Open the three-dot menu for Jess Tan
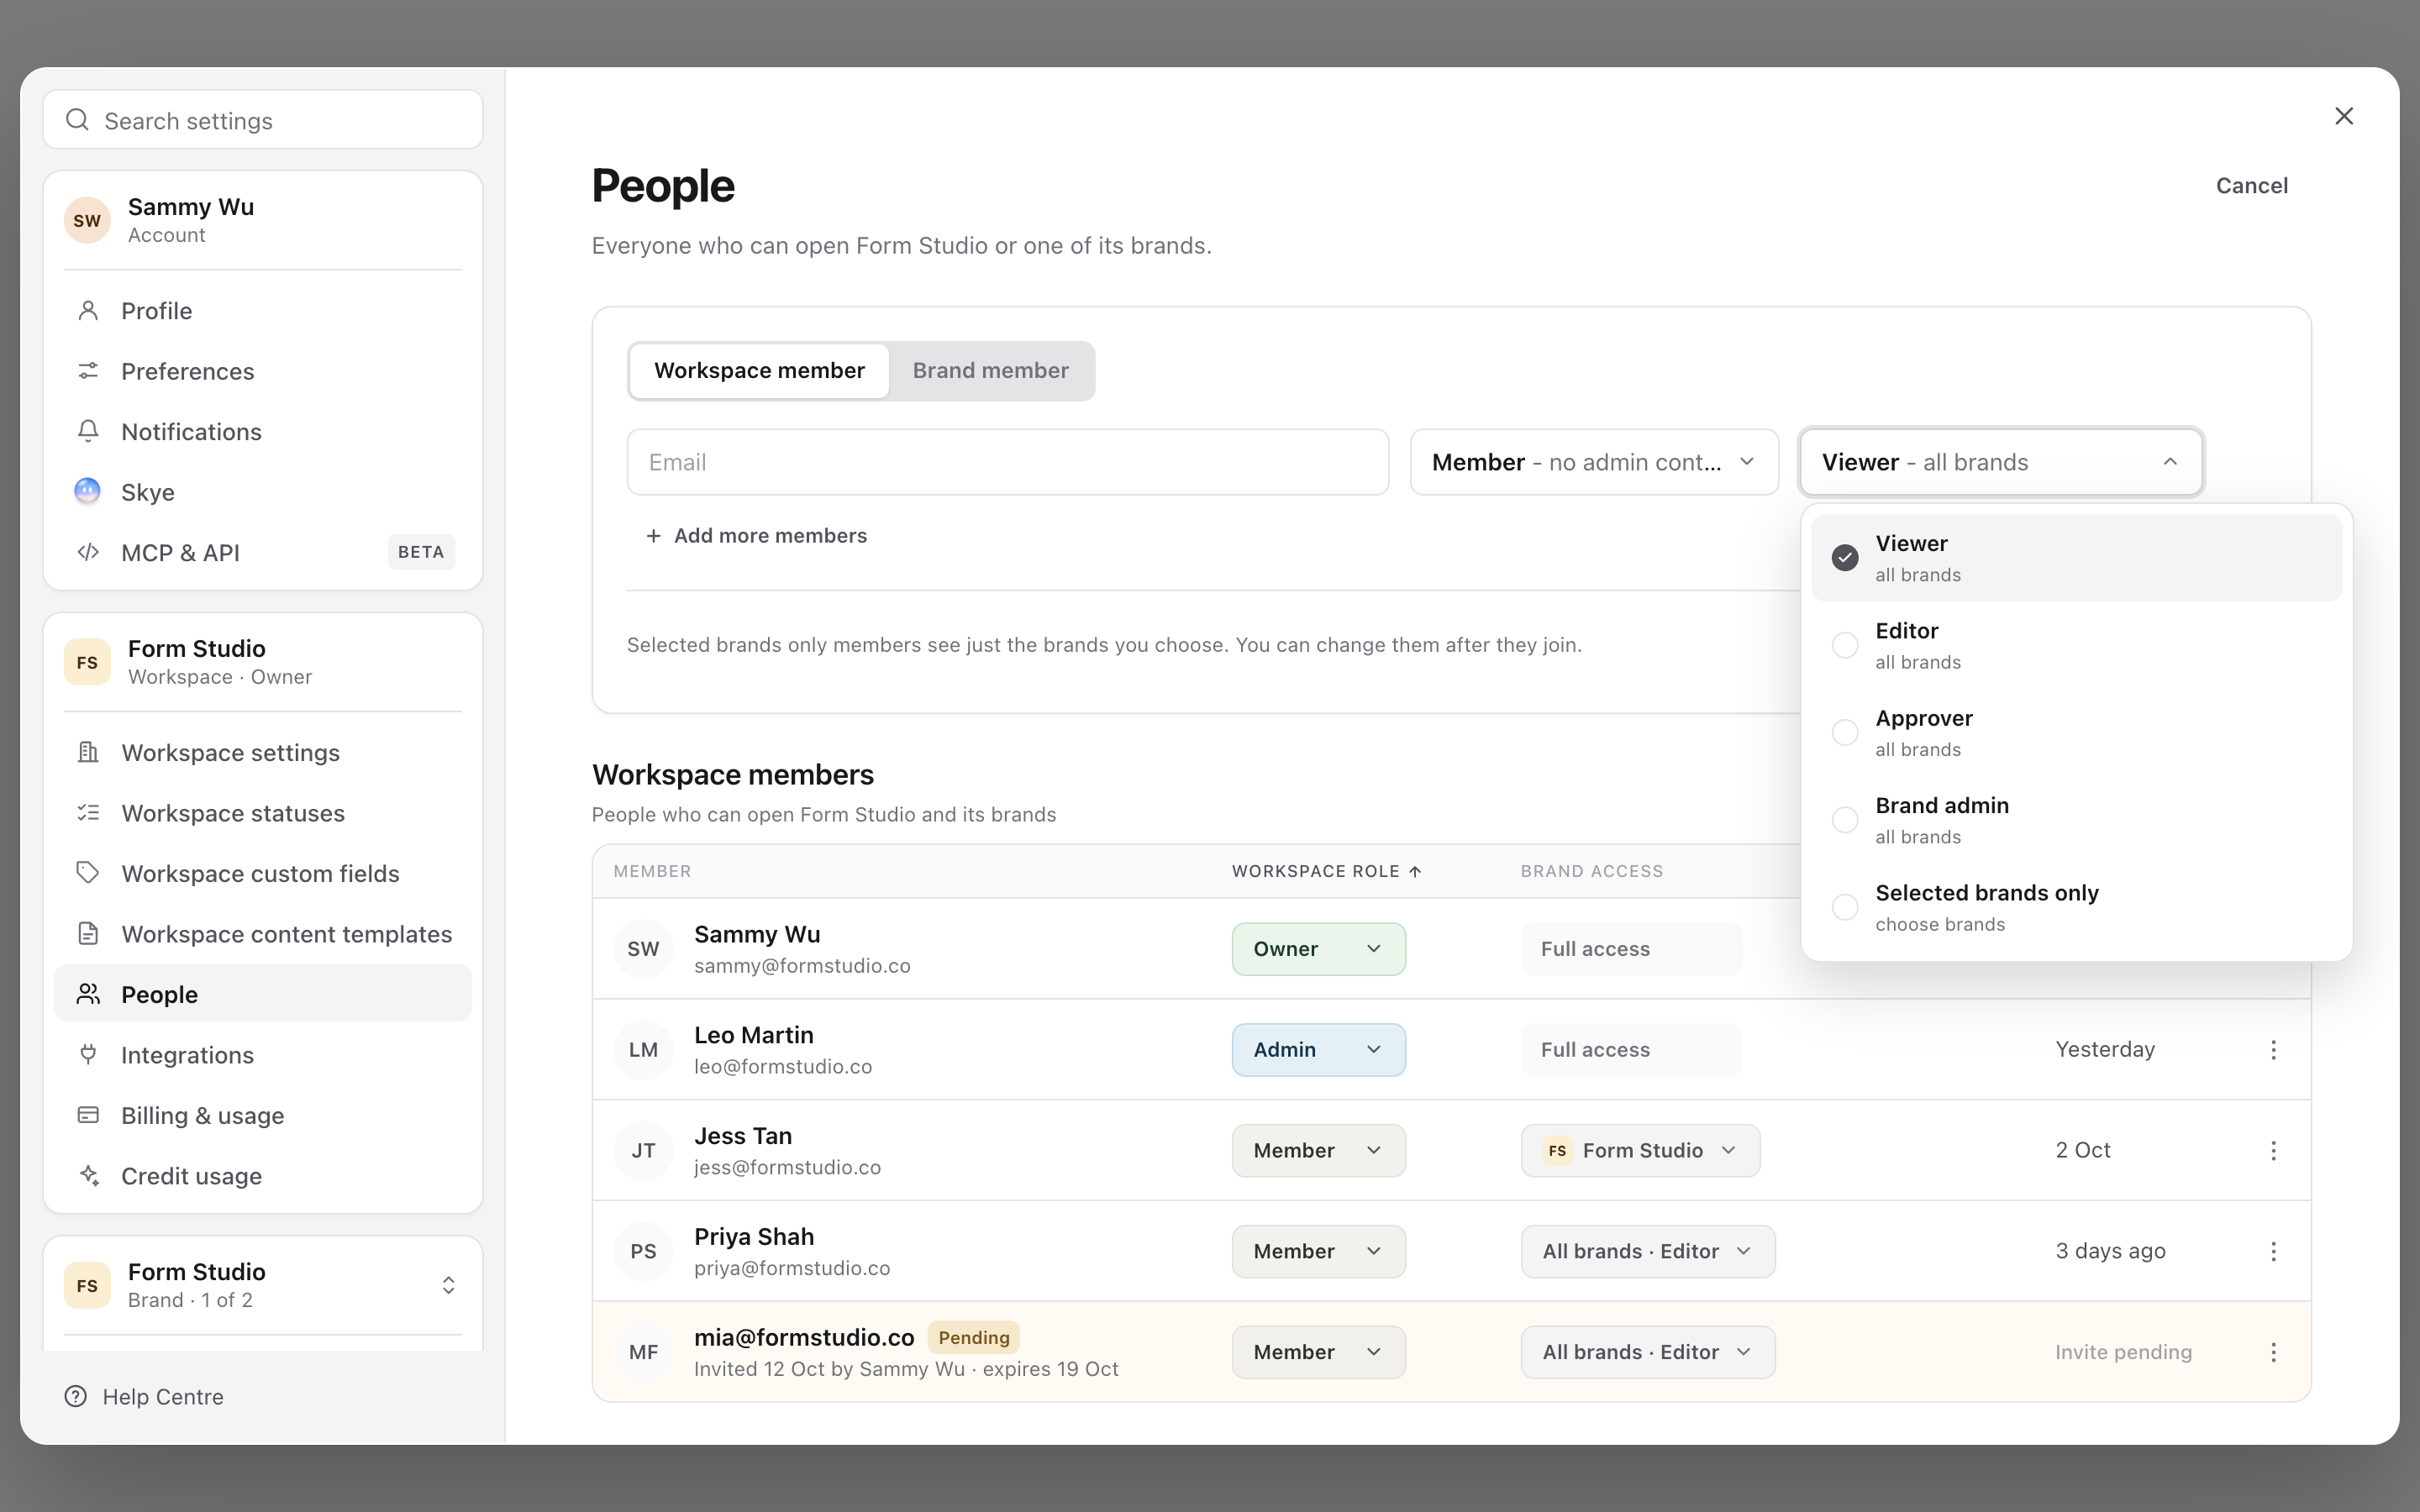2420x1512 pixels. click(2273, 1151)
